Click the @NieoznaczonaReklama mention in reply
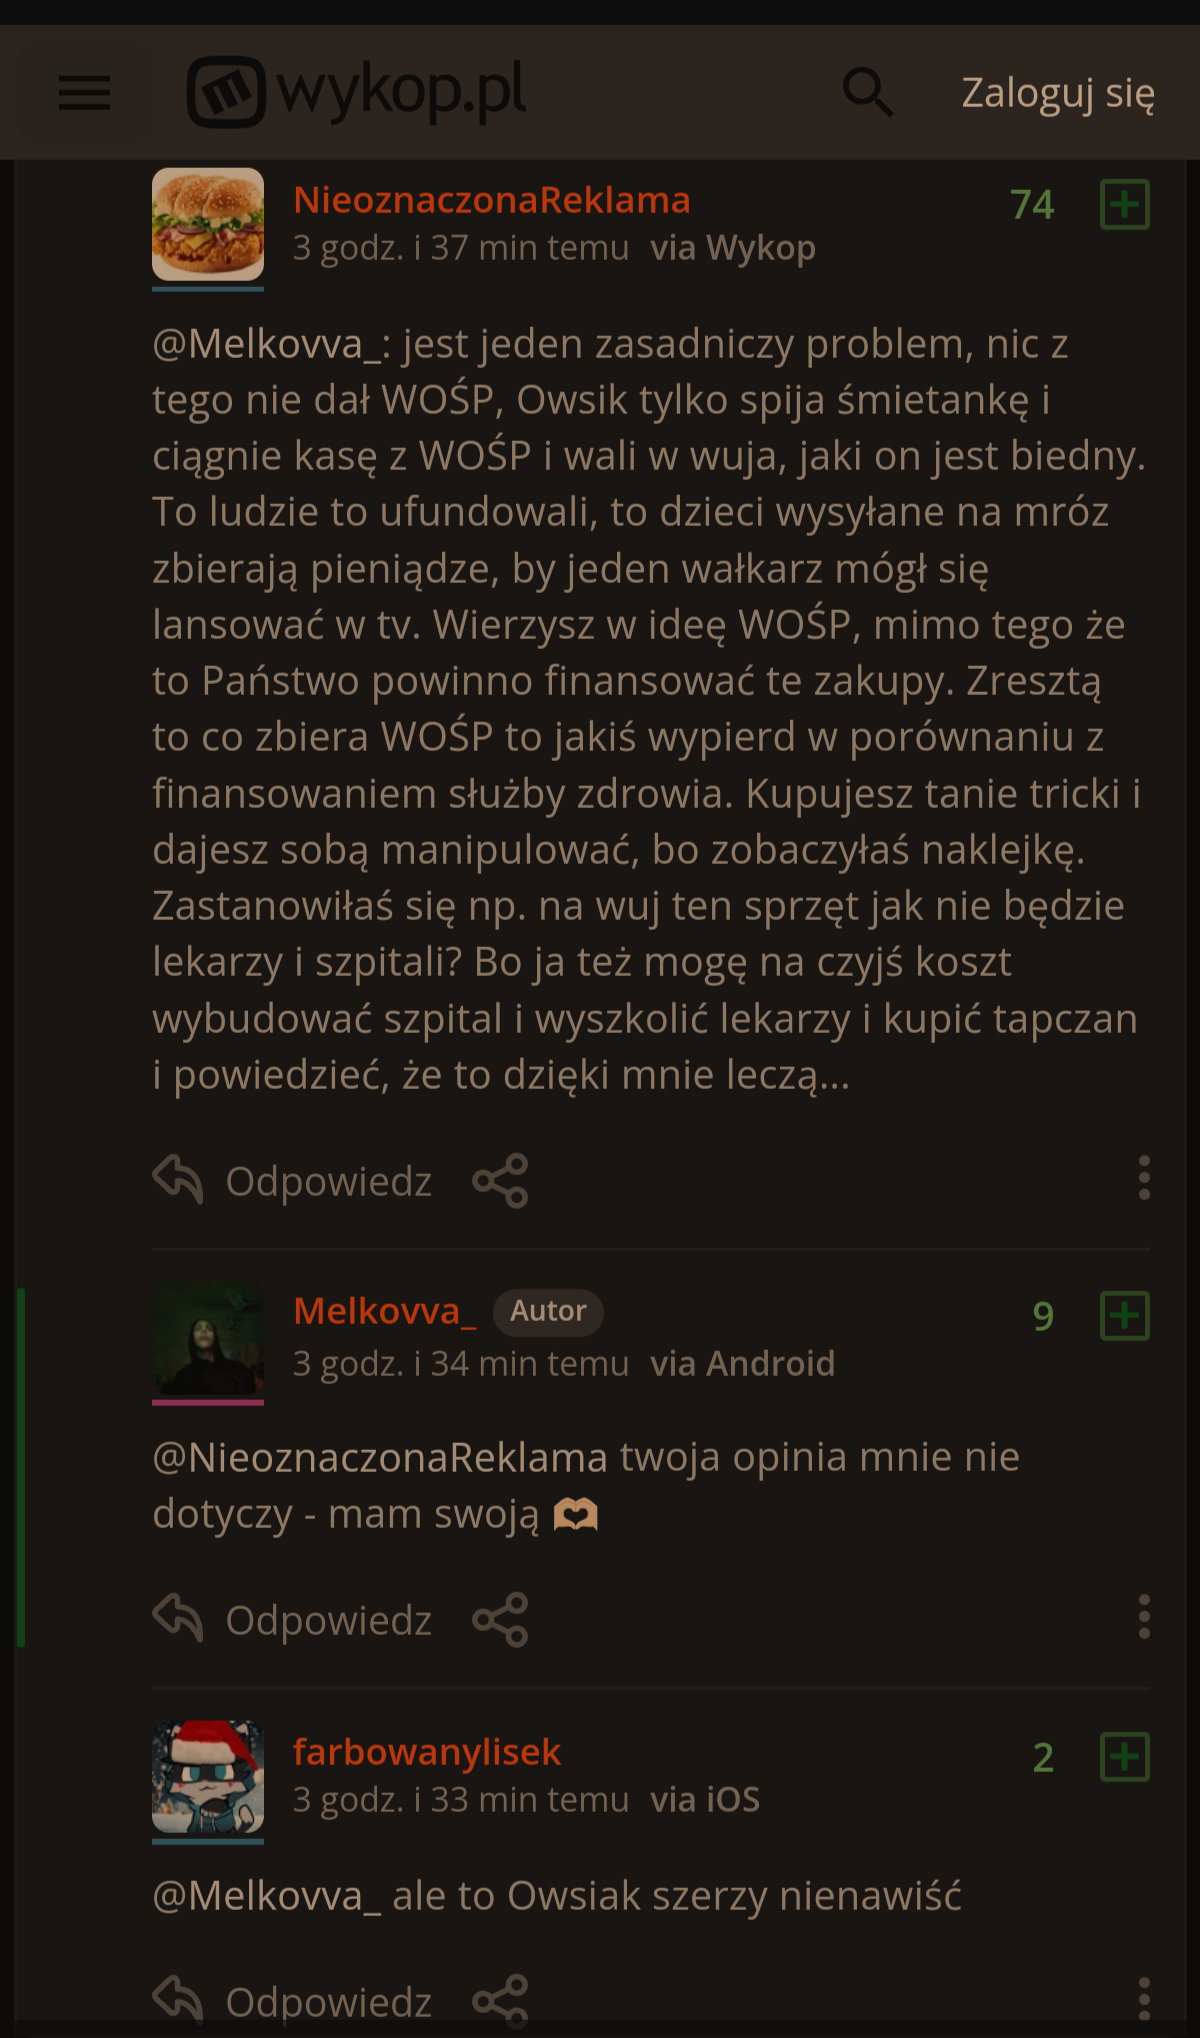This screenshot has width=1200, height=2038. [x=380, y=1457]
